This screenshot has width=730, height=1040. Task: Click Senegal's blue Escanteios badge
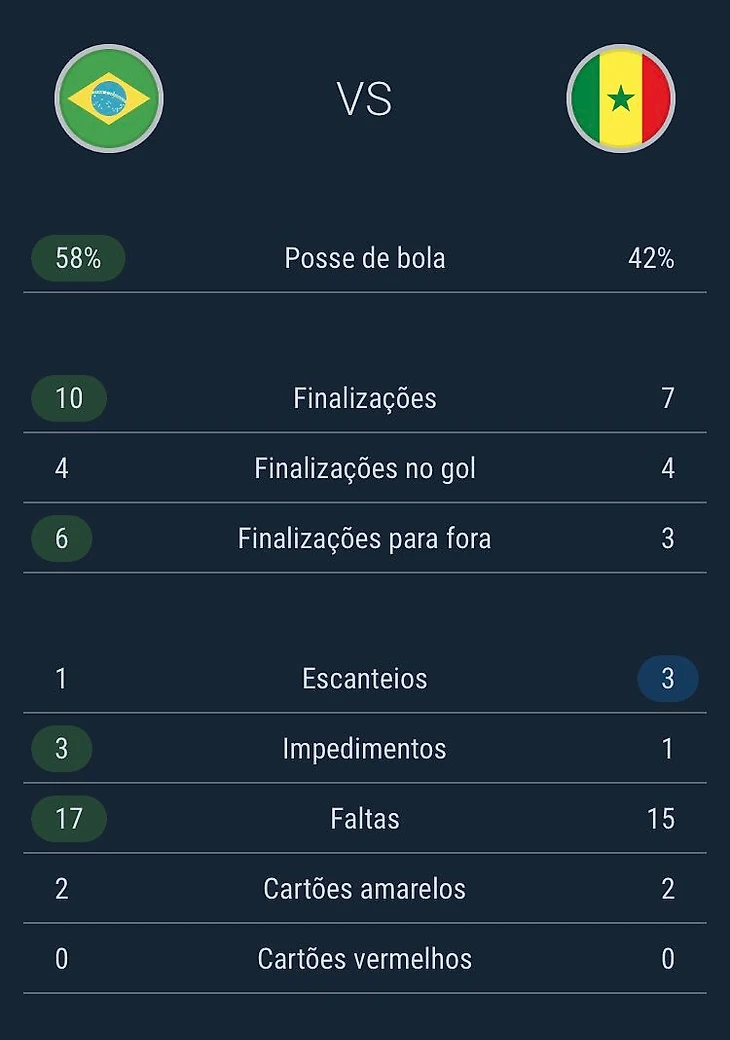pyautogui.click(x=667, y=678)
